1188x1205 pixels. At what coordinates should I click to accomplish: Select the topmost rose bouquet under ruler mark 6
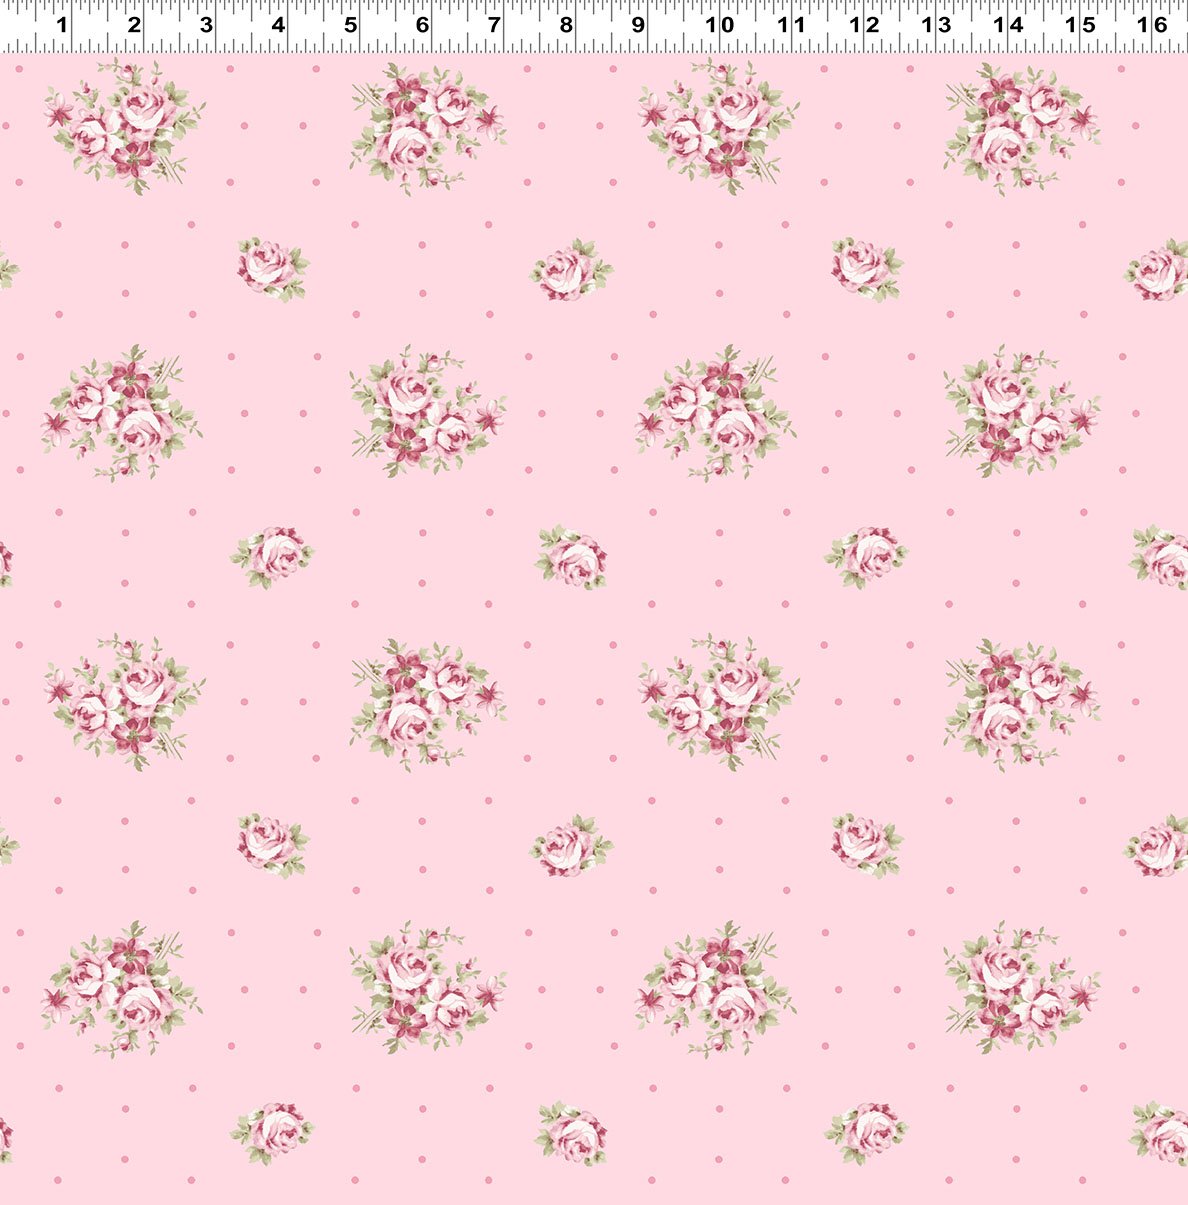(x=425, y=125)
